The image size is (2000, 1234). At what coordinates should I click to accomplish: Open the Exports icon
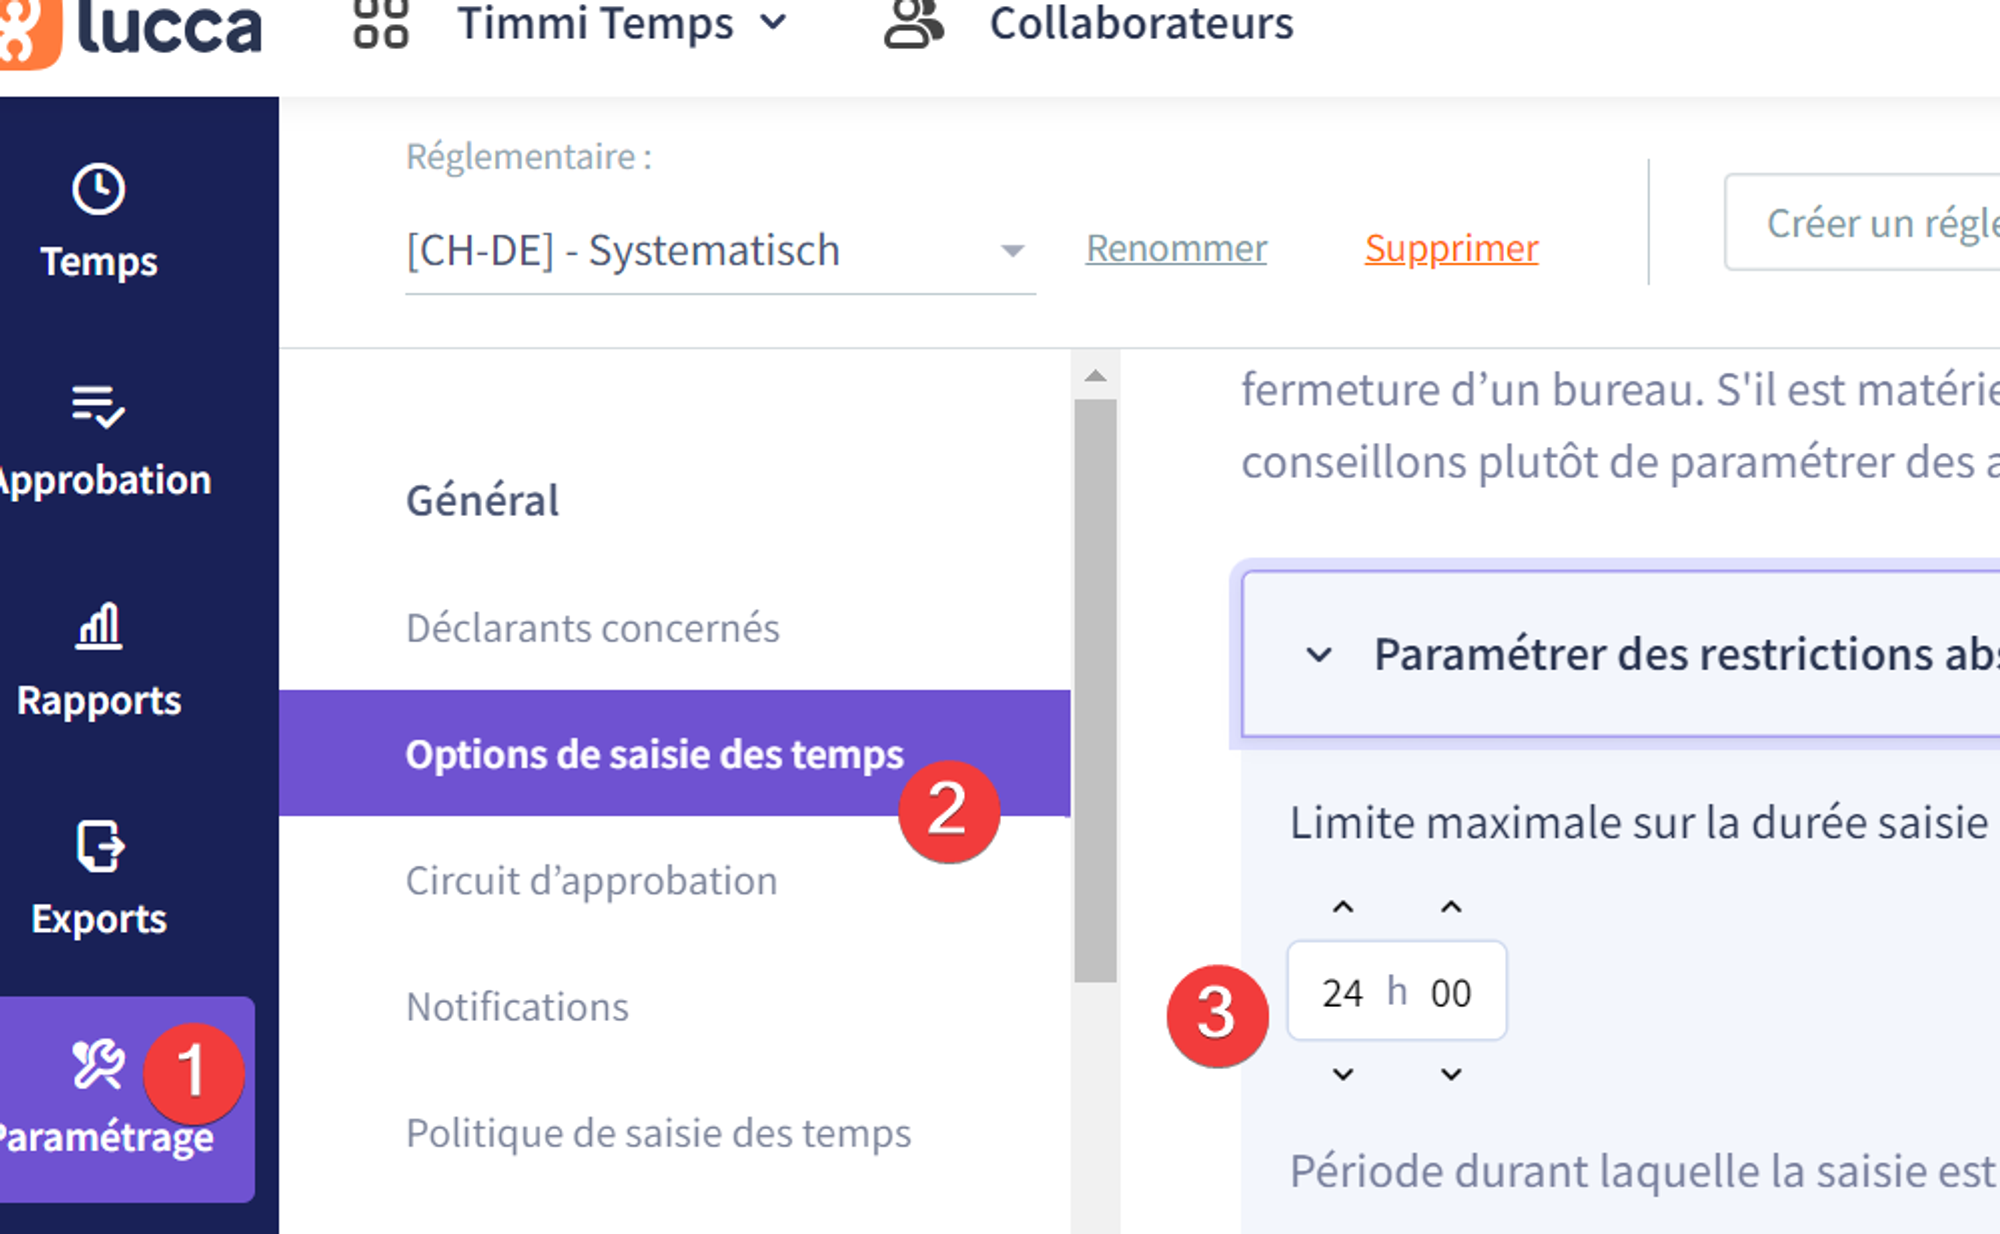point(98,846)
